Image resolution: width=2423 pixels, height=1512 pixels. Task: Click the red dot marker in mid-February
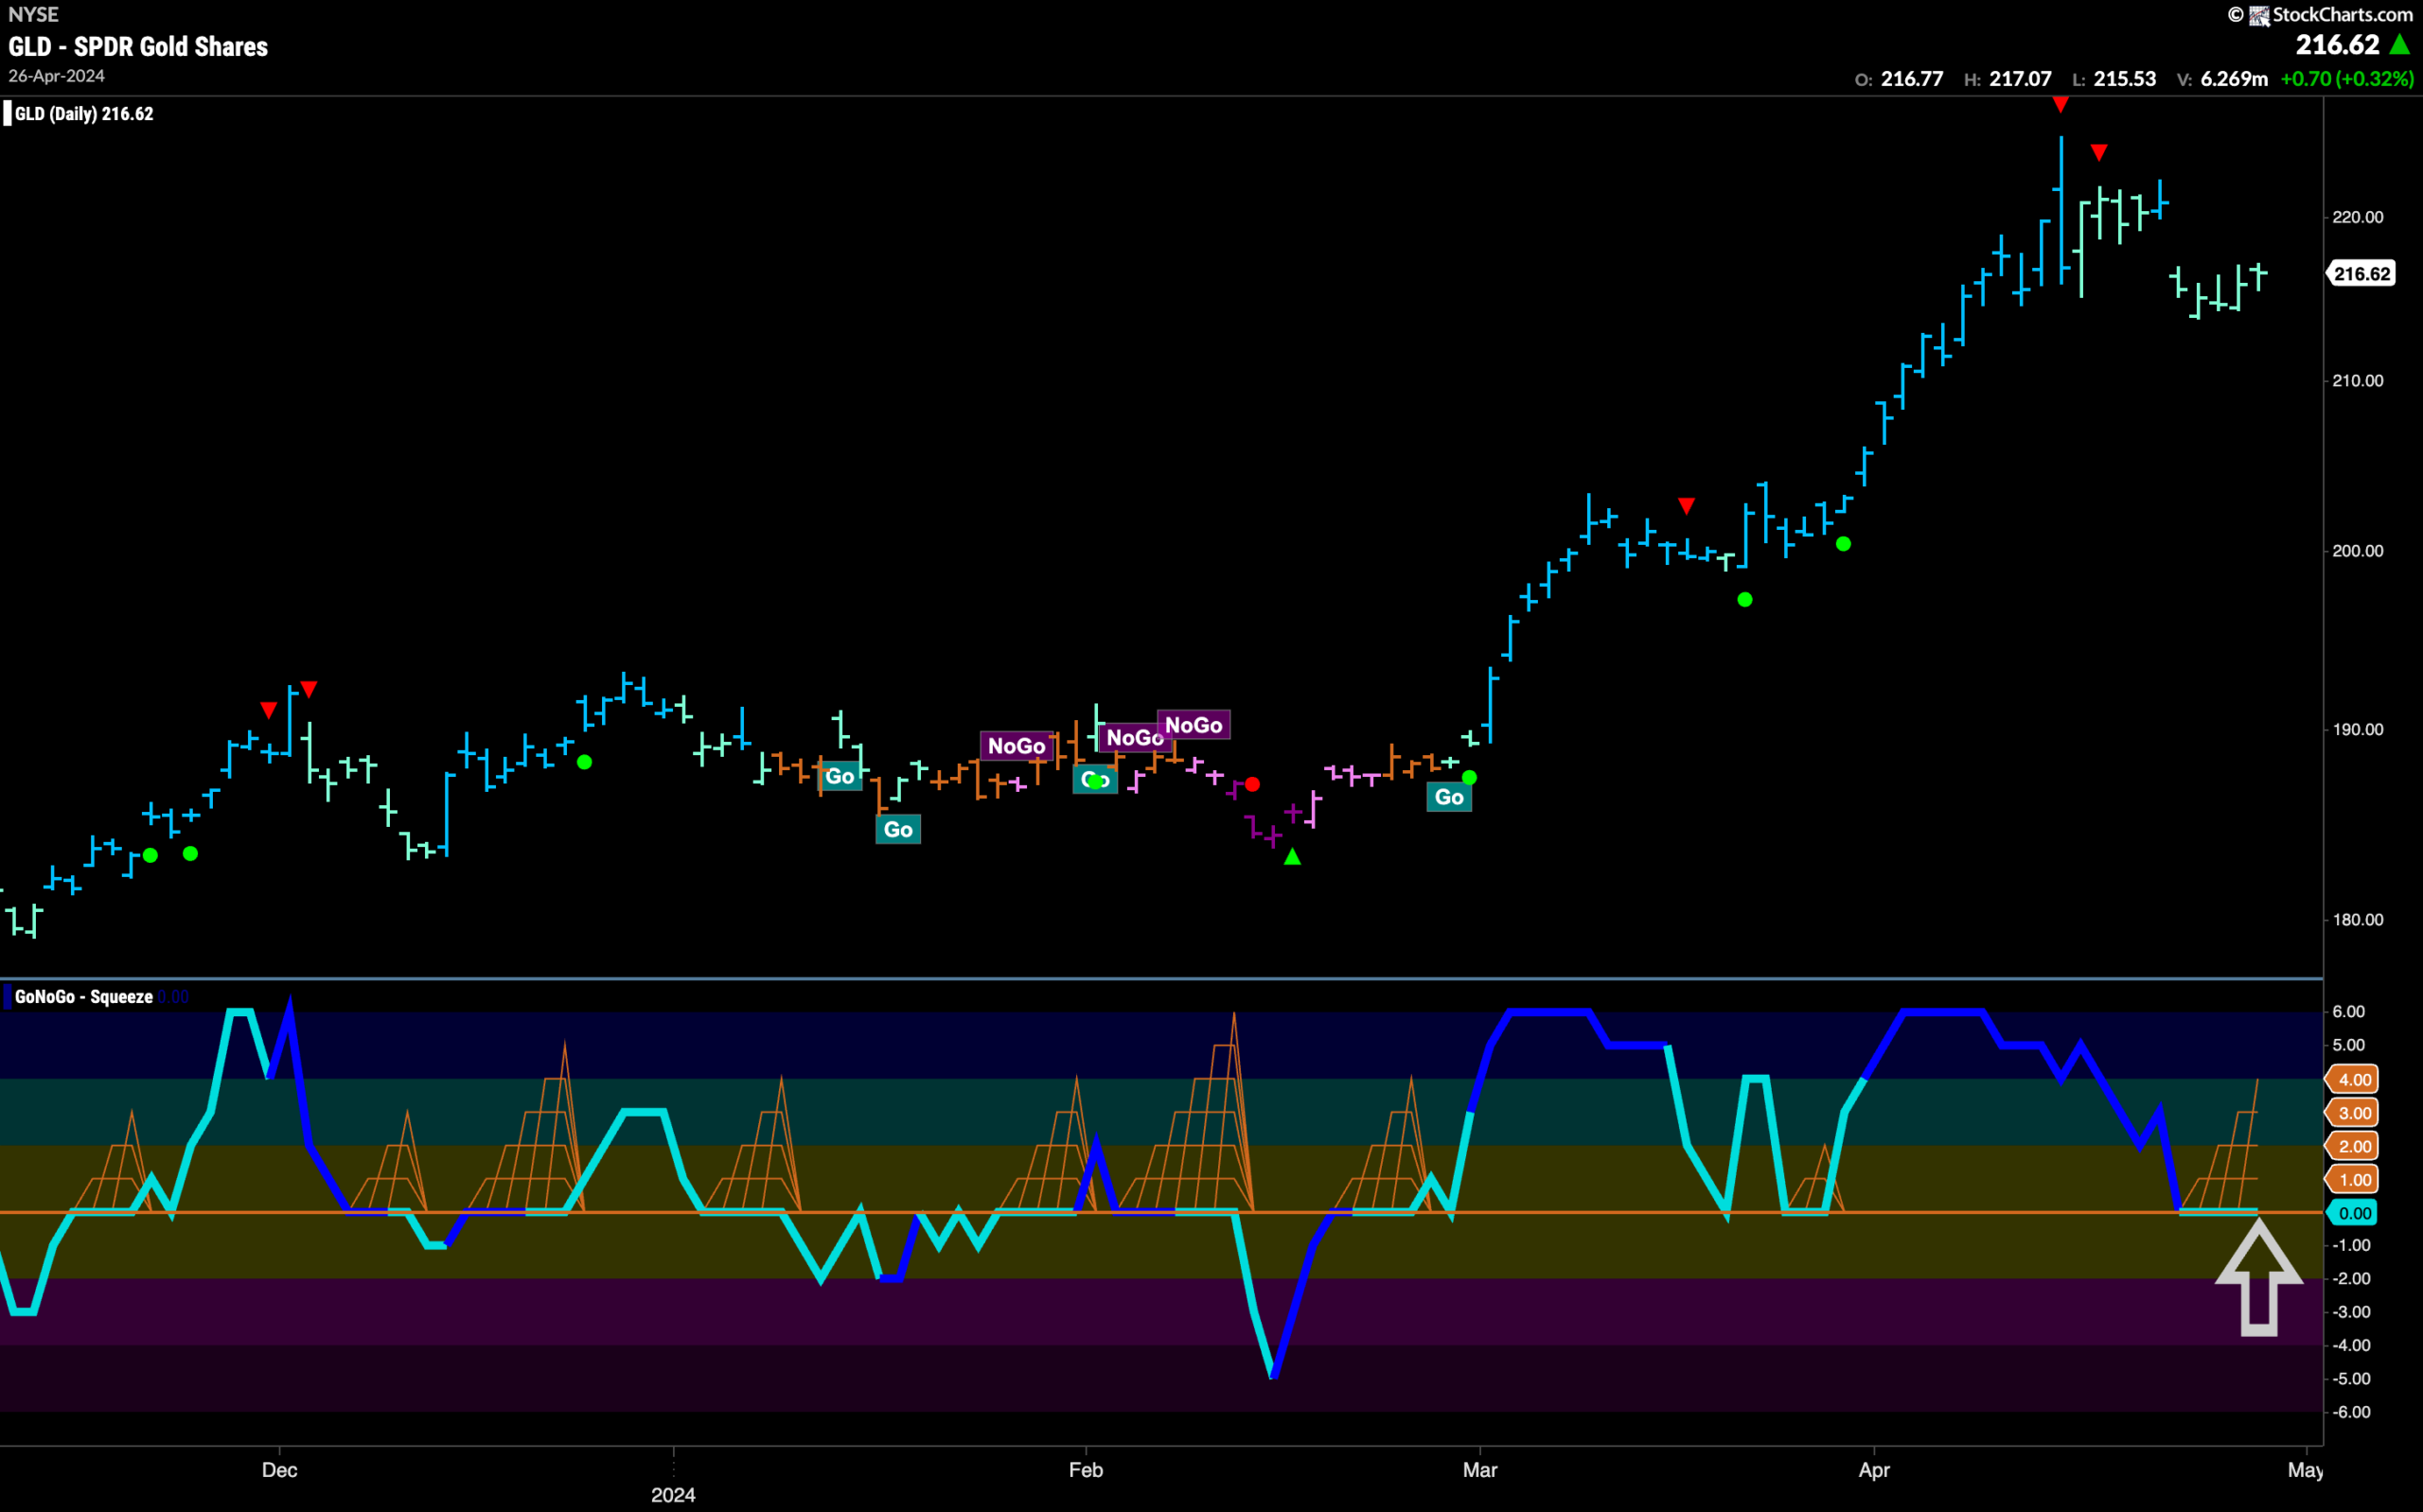pyautogui.click(x=1252, y=785)
